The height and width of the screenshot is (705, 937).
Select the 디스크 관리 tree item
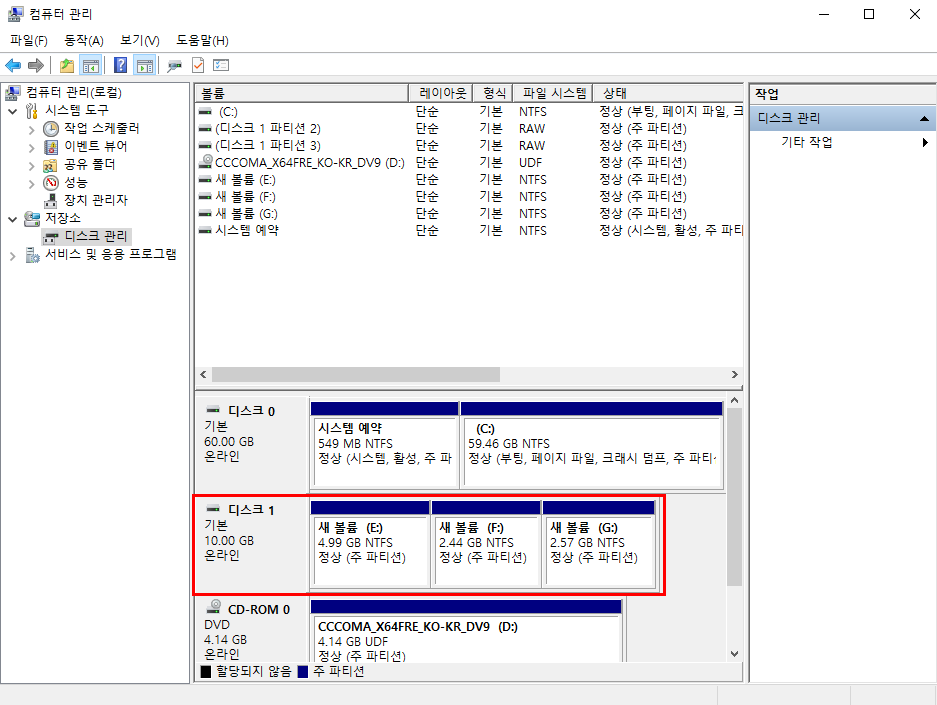click(96, 236)
